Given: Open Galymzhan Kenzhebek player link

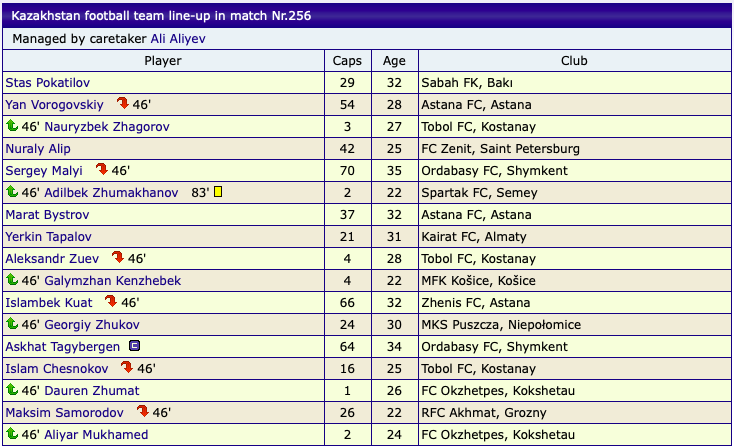Looking at the screenshot, I should tap(113, 281).
